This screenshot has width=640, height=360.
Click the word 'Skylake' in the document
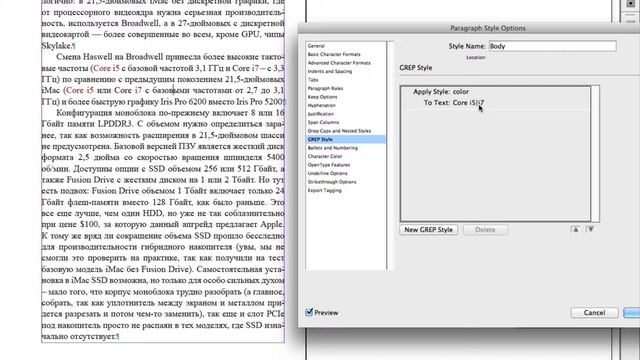point(56,46)
